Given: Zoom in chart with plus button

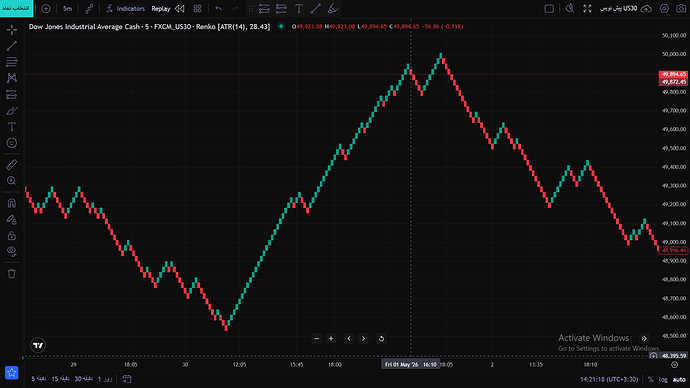Looking at the screenshot, I should pyautogui.click(x=331, y=339).
